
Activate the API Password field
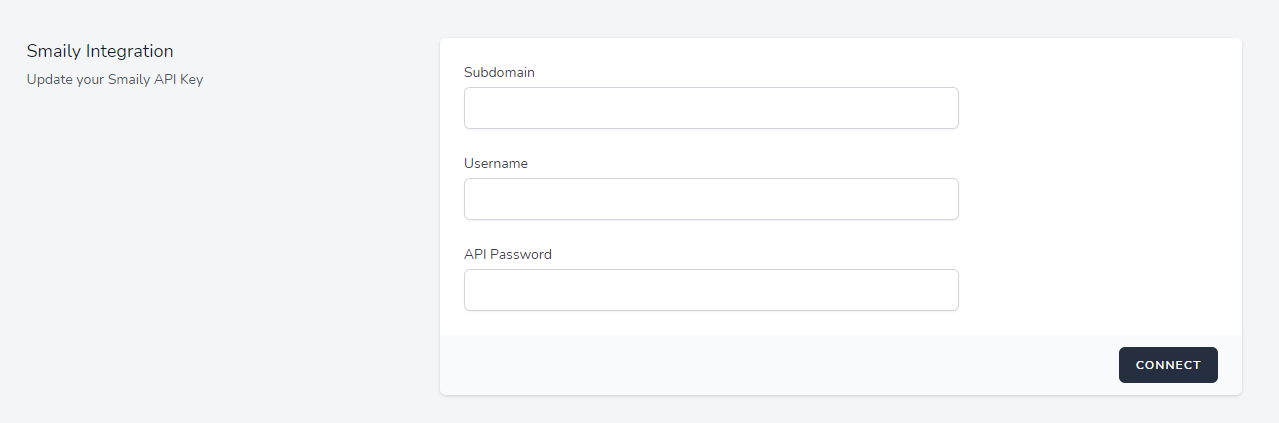(x=711, y=290)
